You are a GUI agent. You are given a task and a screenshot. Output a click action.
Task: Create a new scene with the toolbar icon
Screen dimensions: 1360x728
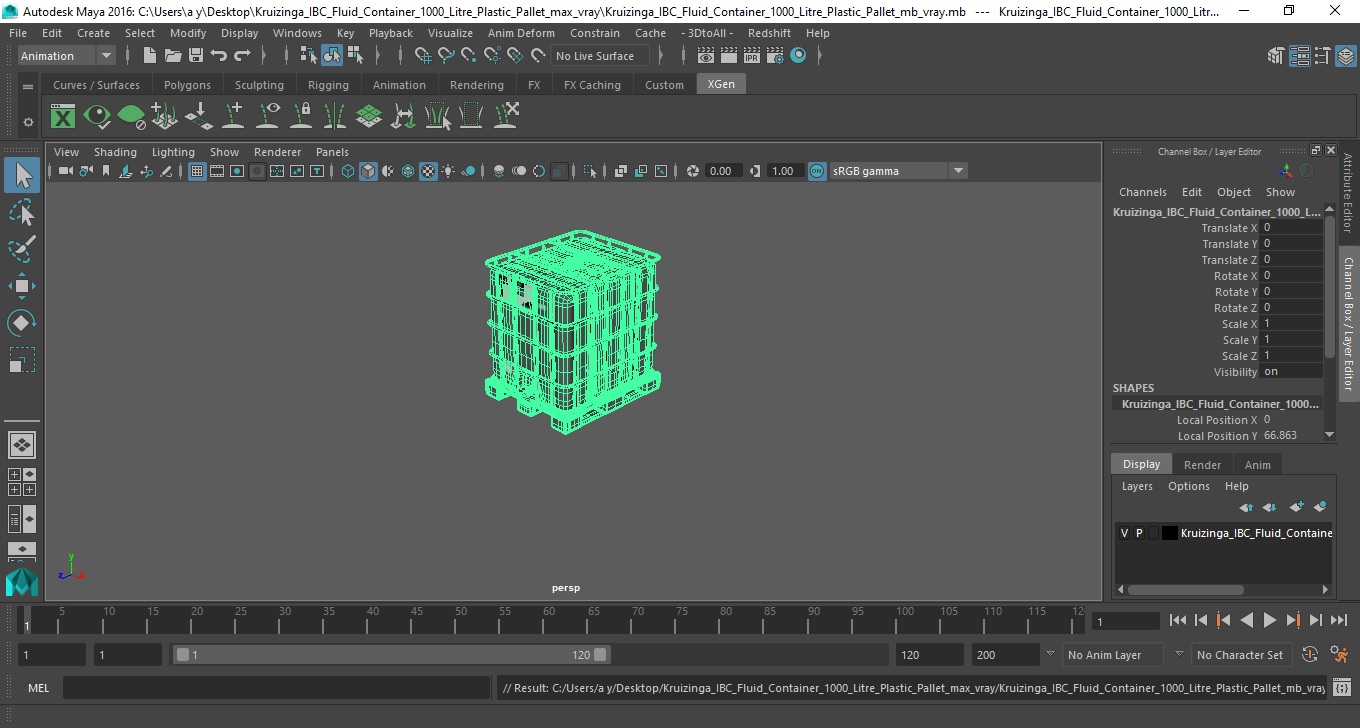click(150, 56)
